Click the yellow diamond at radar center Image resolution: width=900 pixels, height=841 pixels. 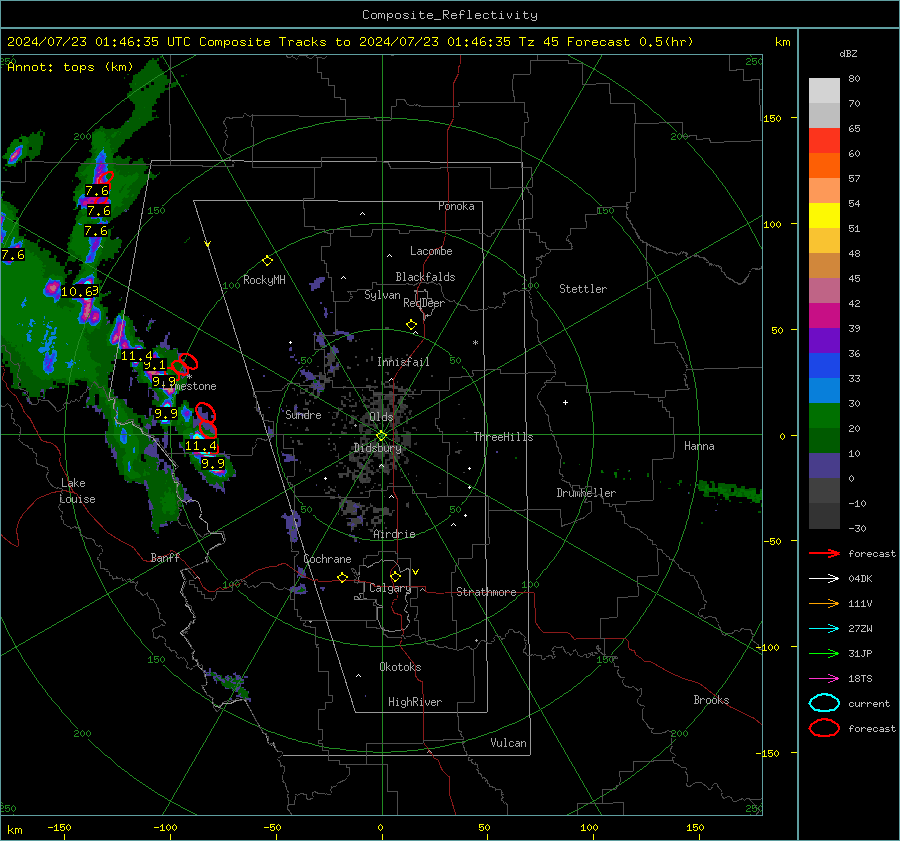click(382, 436)
